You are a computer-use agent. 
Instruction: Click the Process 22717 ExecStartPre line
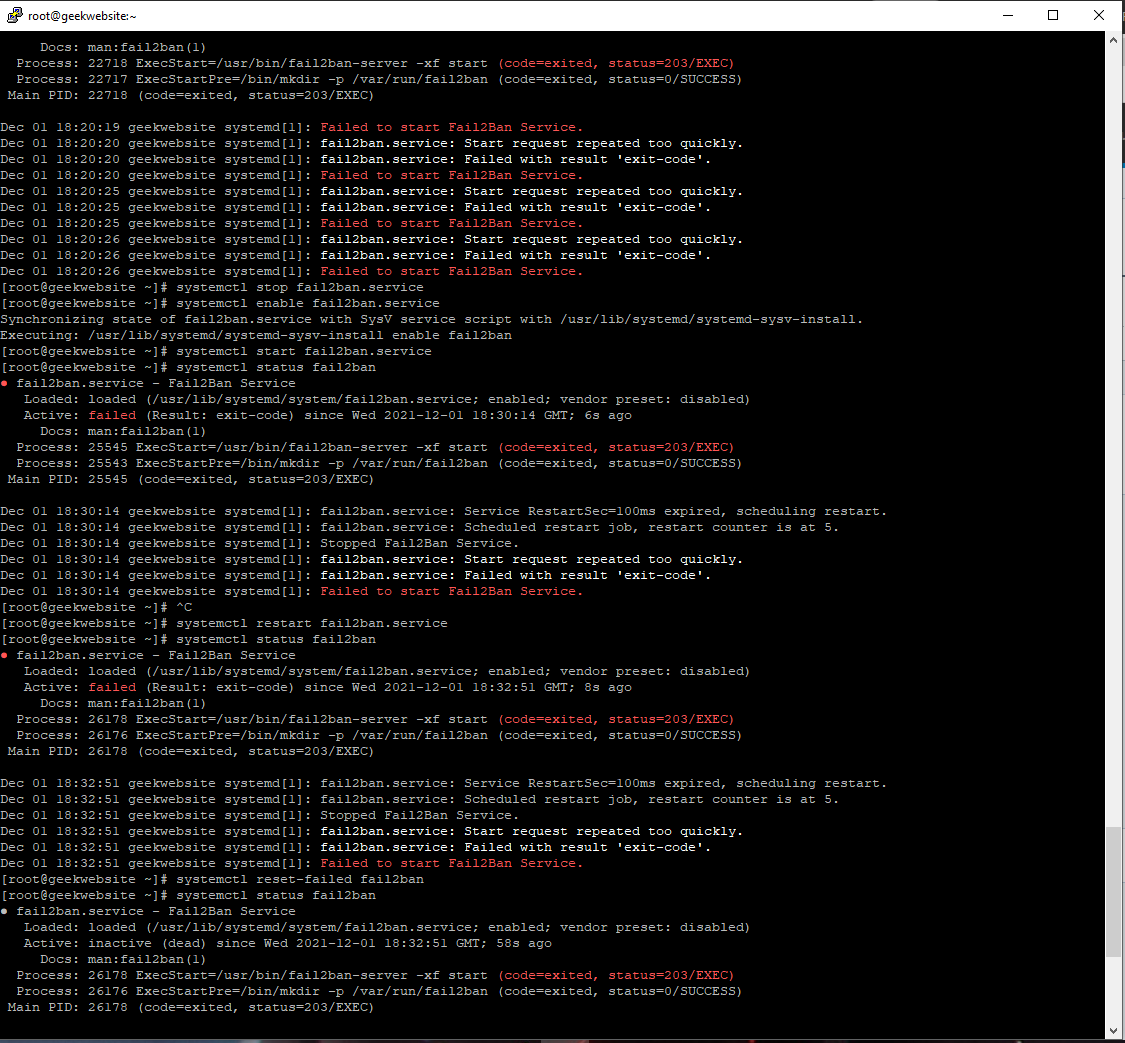click(380, 79)
